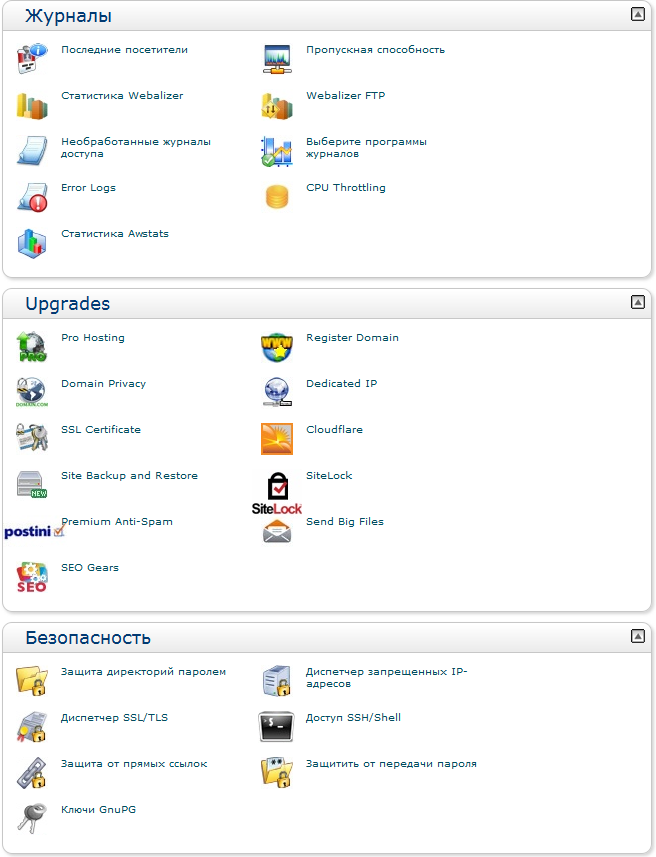Open the Premium Anti-Spam link
This screenshot has width=656, height=857.
[117, 521]
